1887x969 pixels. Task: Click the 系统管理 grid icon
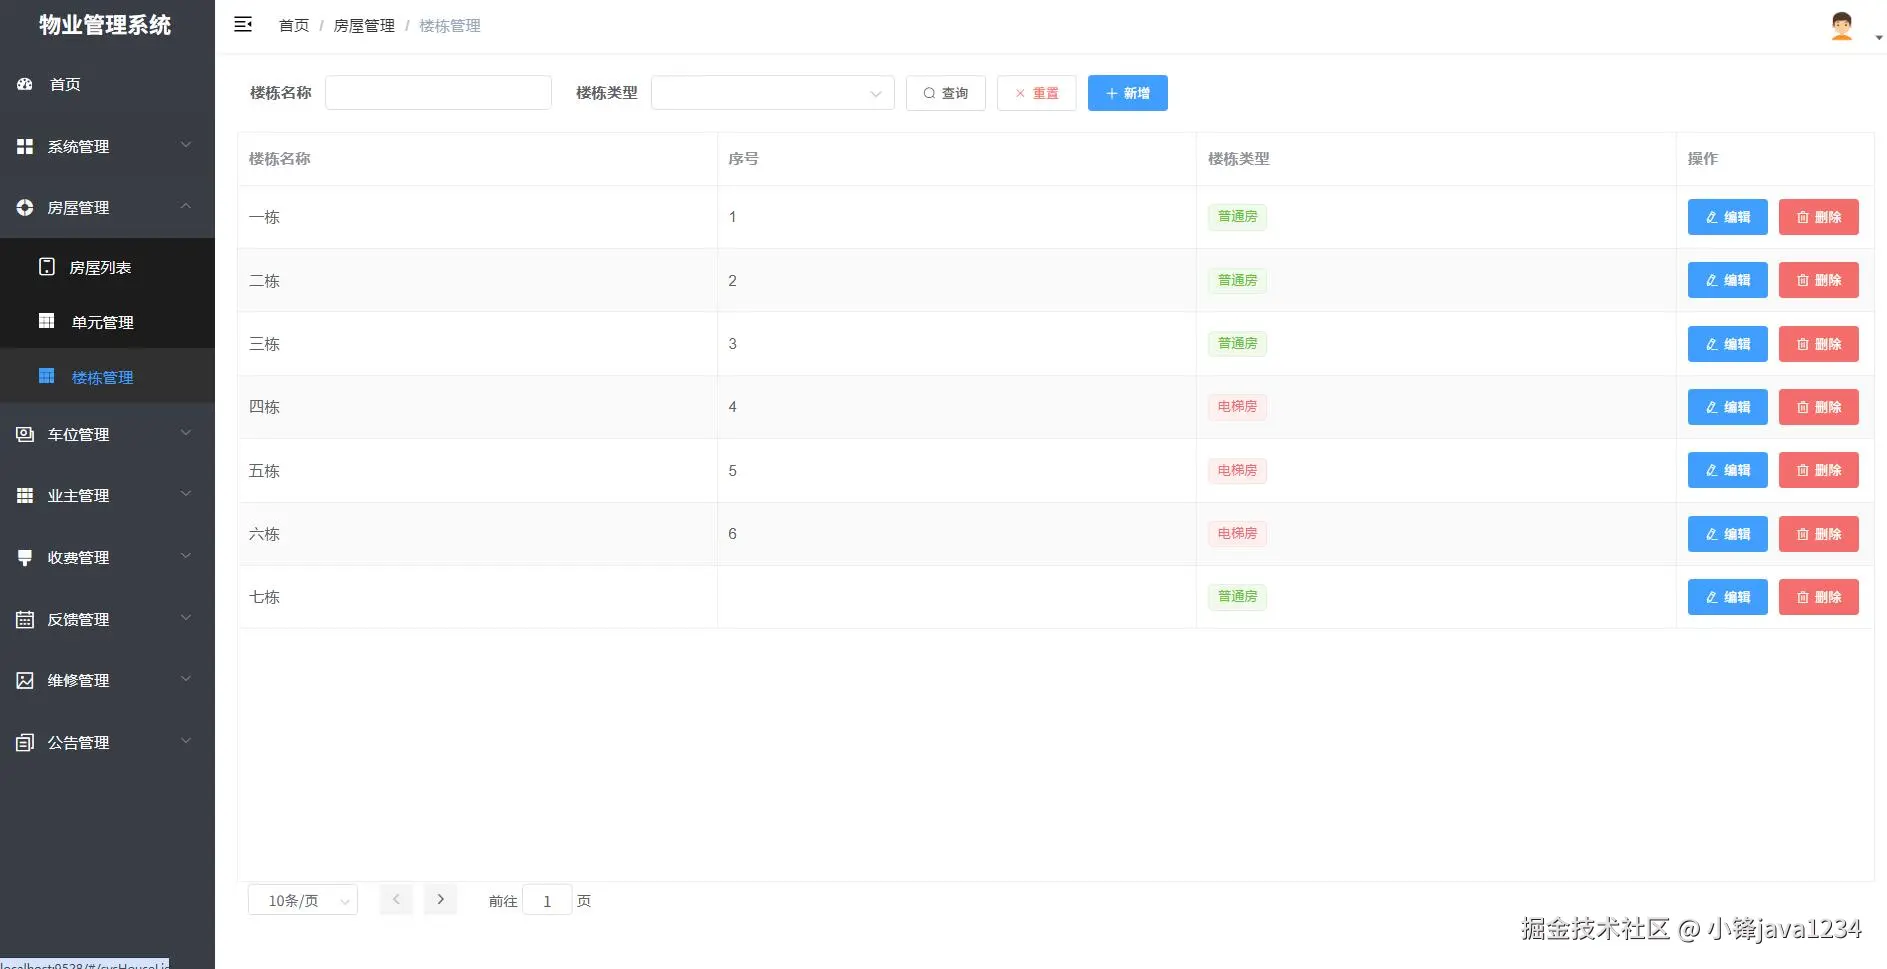pos(25,146)
